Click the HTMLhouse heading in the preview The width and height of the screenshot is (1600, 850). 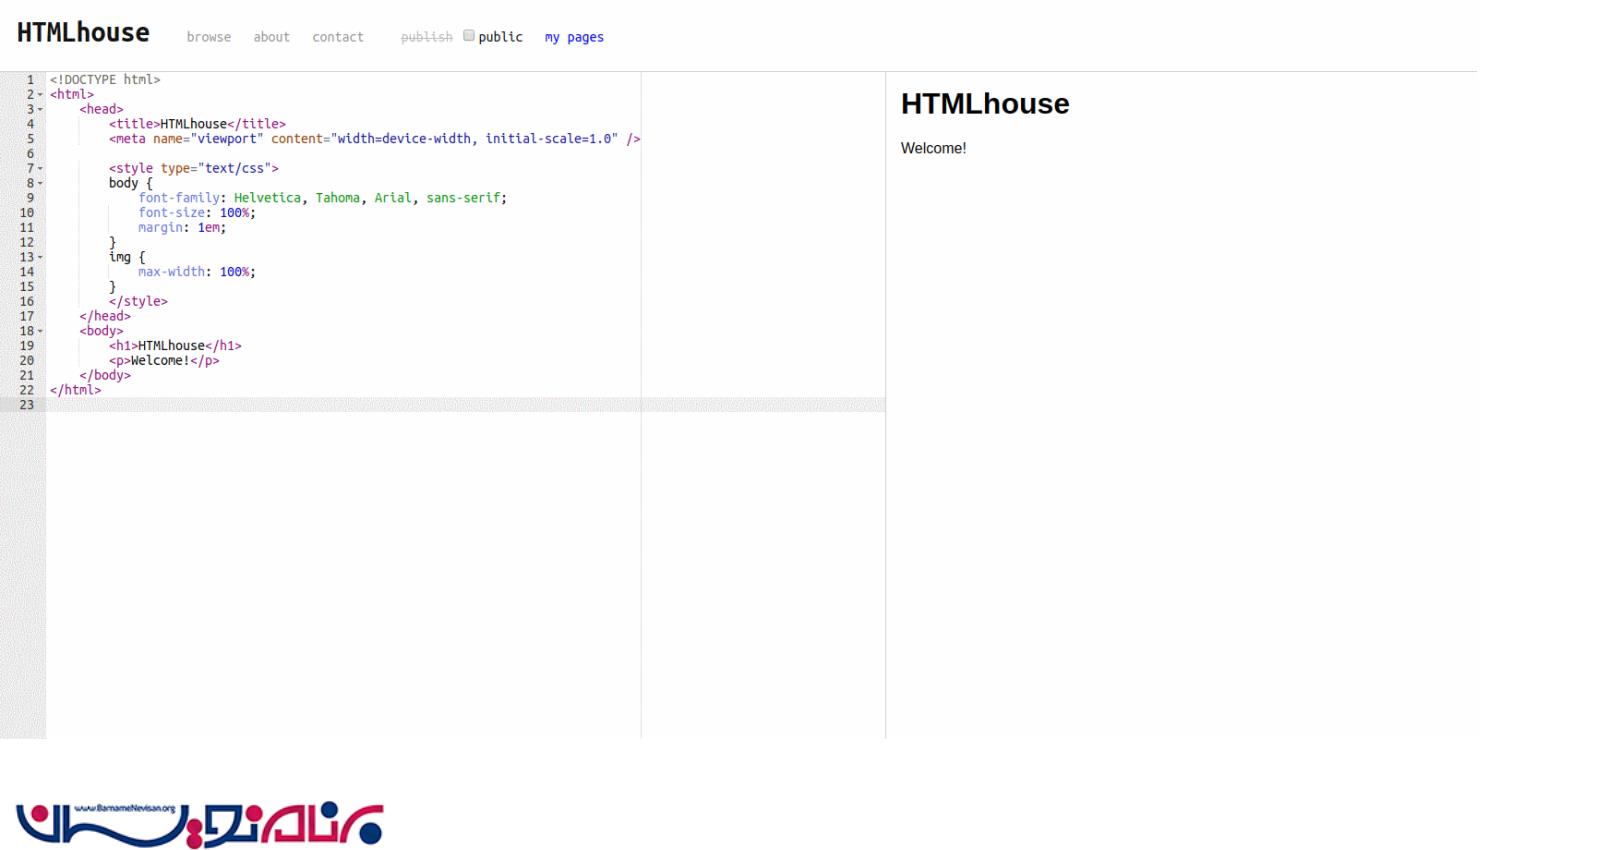tap(984, 104)
